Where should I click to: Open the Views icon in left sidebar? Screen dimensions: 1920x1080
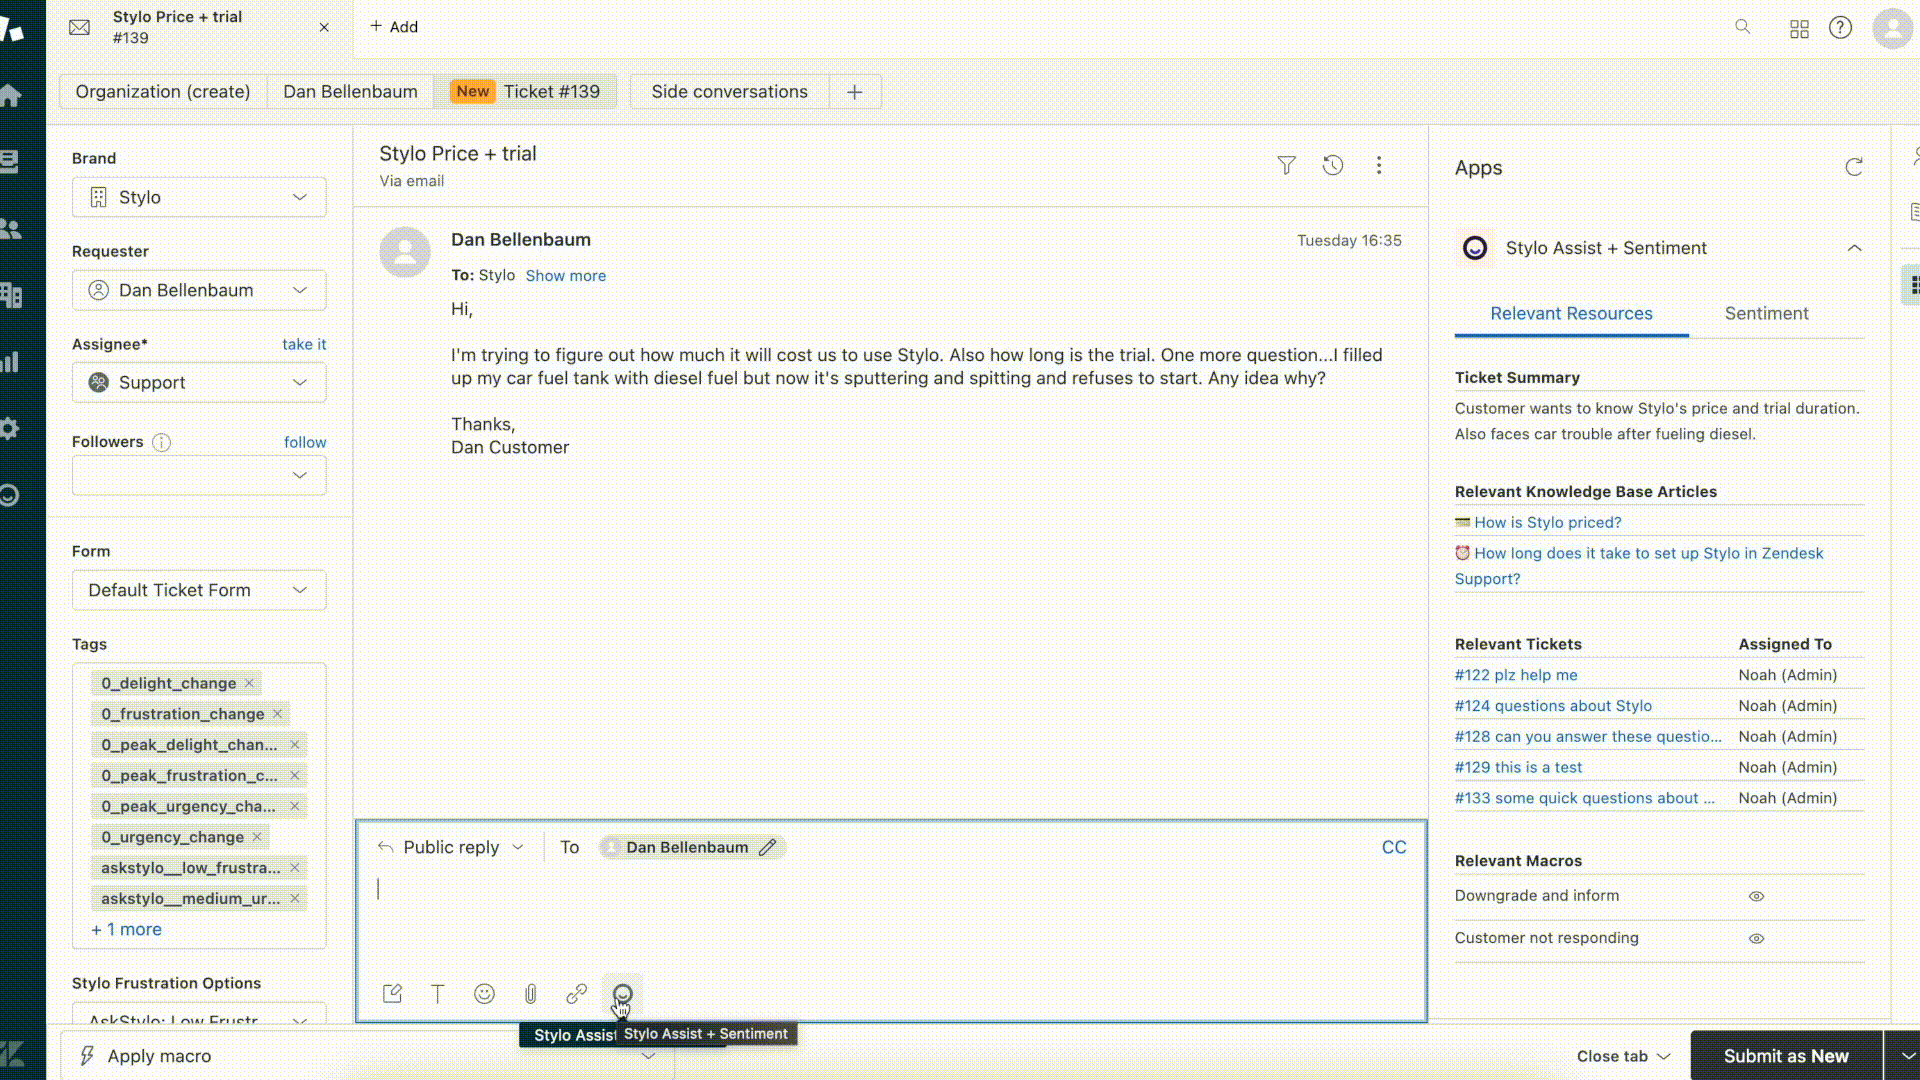point(10,162)
